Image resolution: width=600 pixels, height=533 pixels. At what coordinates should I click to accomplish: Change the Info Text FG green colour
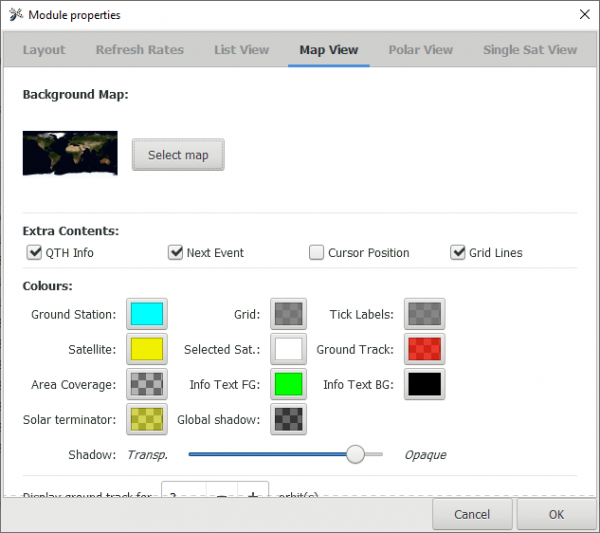tap(288, 384)
